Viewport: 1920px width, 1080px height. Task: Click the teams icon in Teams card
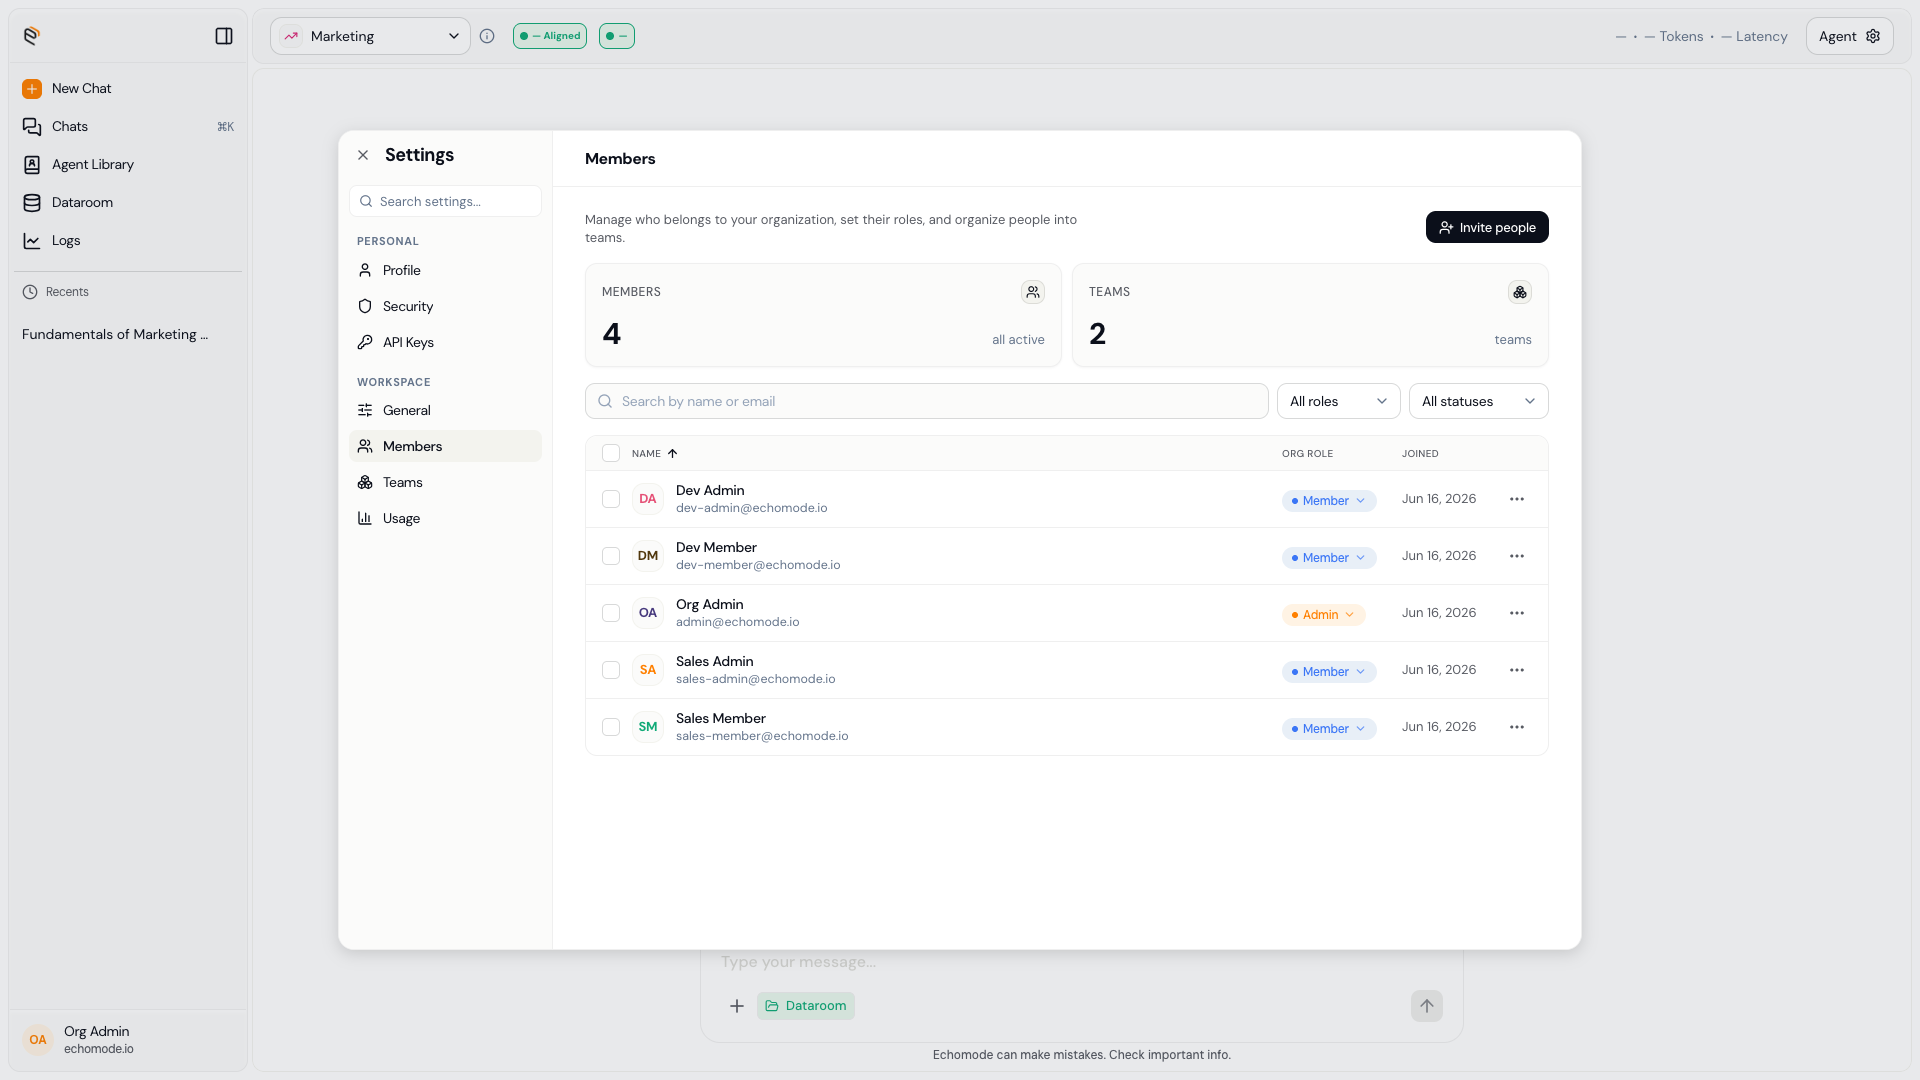pos(1520,292)
